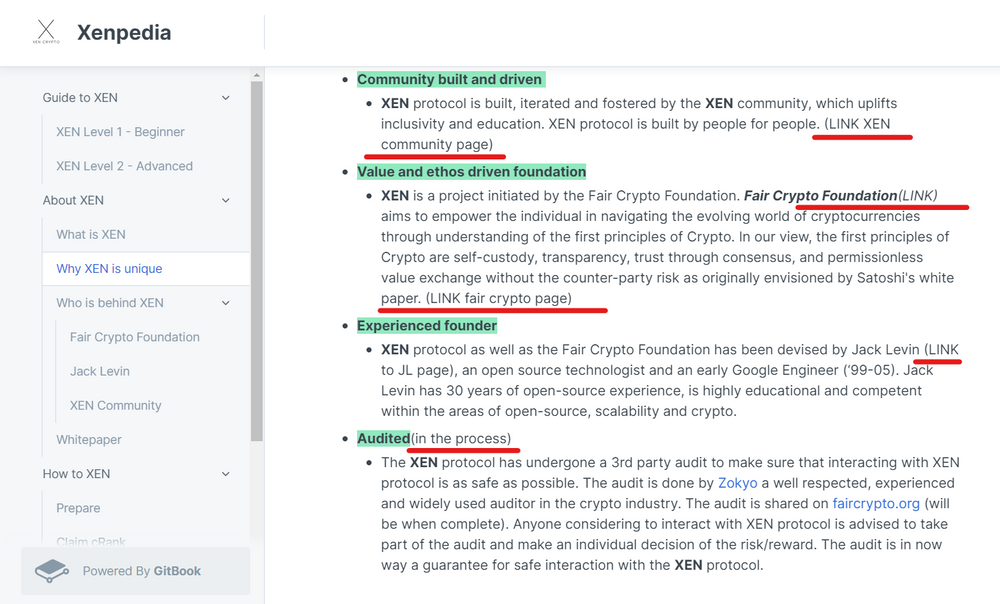
Task: Collapse the Guide to XEN section
Action: pos(226,98)
